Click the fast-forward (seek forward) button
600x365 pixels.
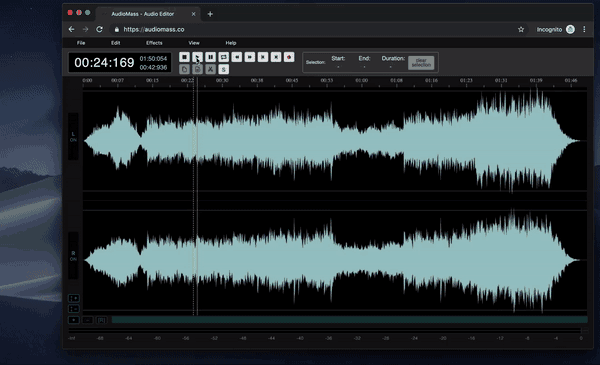[x=250, y=57]
